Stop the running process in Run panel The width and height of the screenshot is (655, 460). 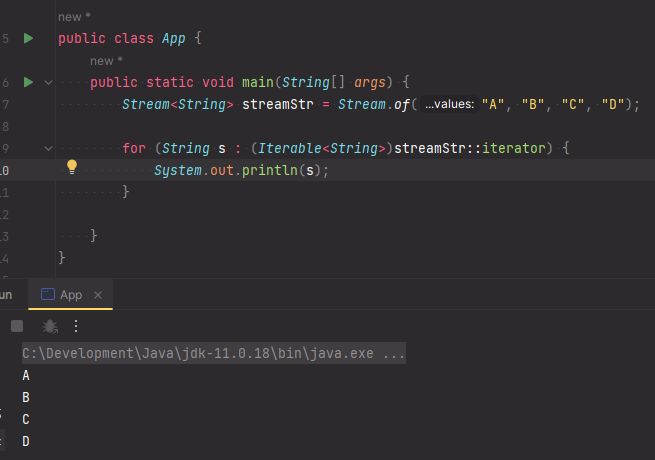click(x=17, y=326)
